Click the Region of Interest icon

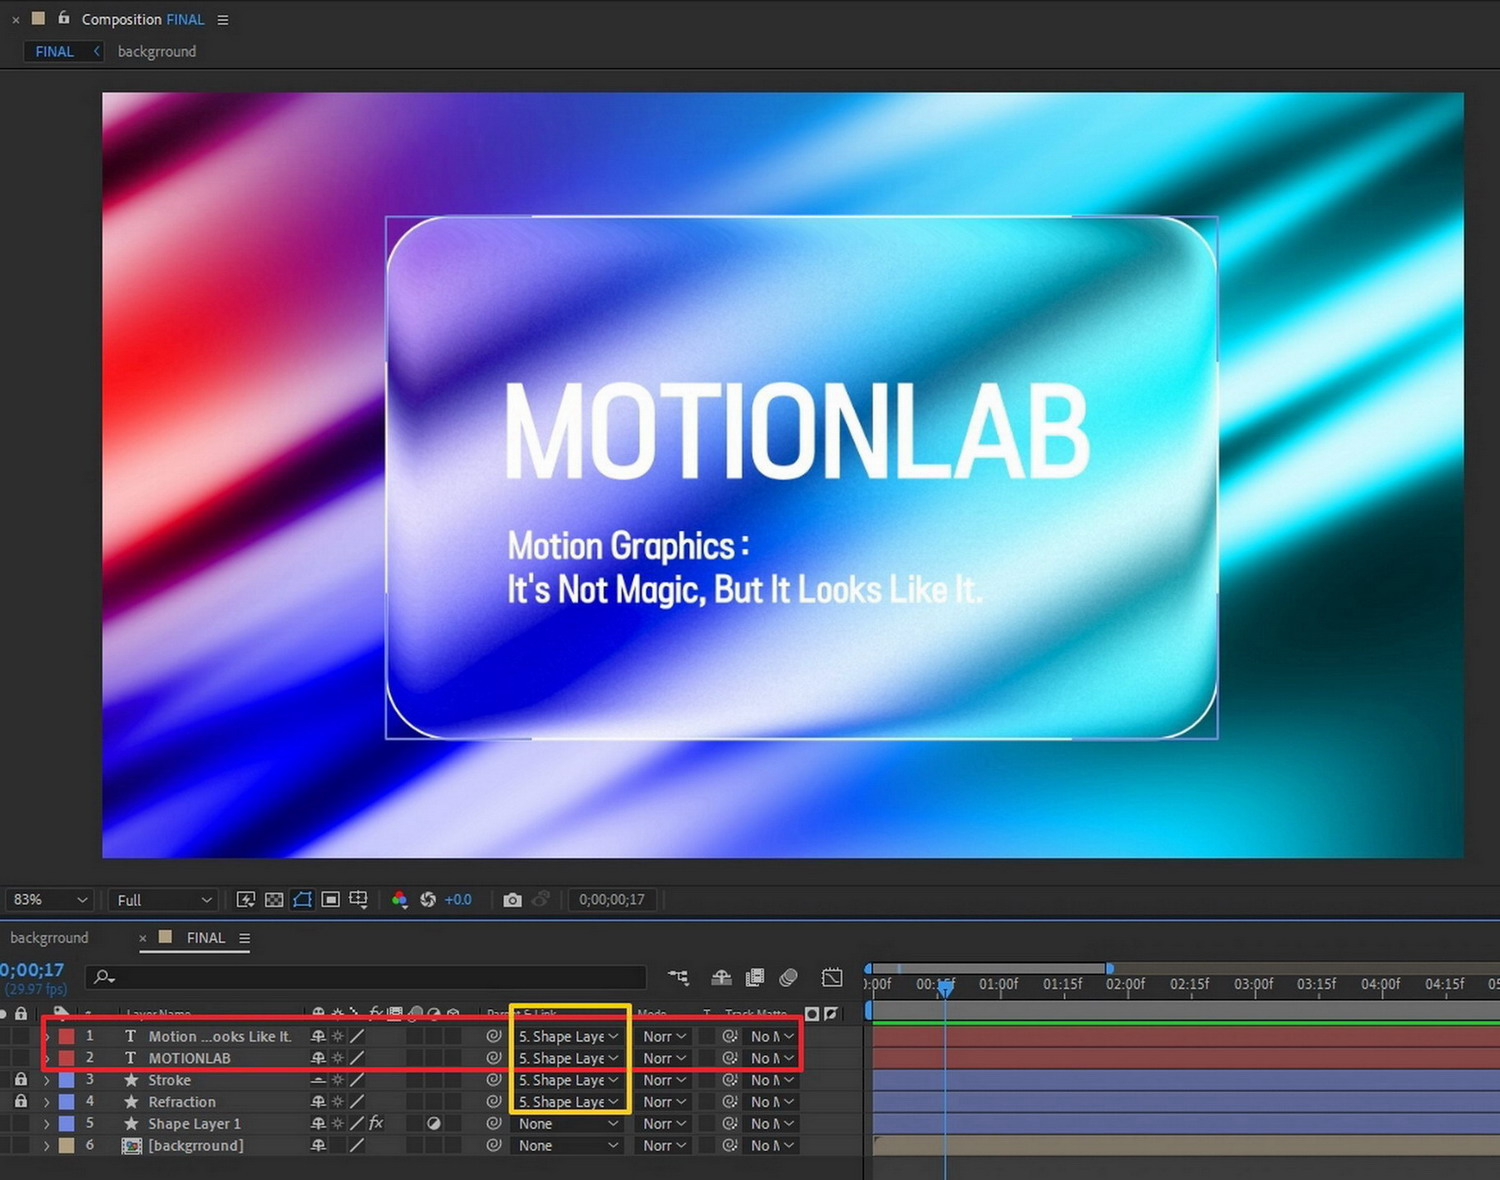(330, 900)
